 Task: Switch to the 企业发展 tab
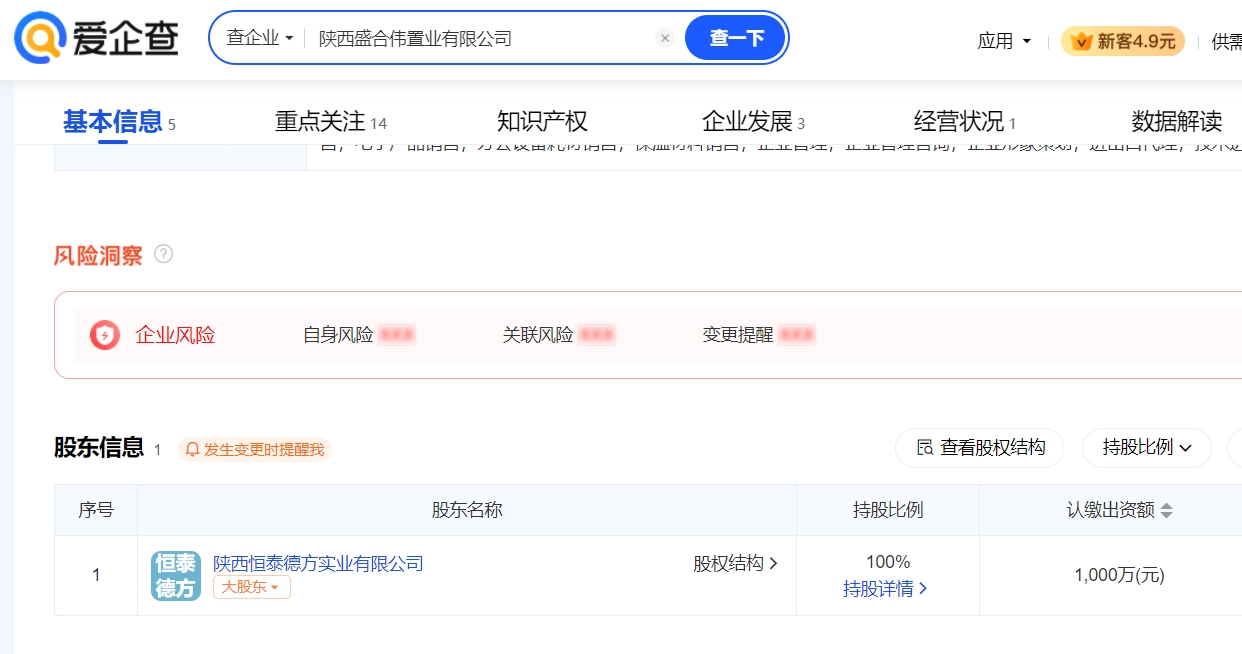click(x=753, y=122)
